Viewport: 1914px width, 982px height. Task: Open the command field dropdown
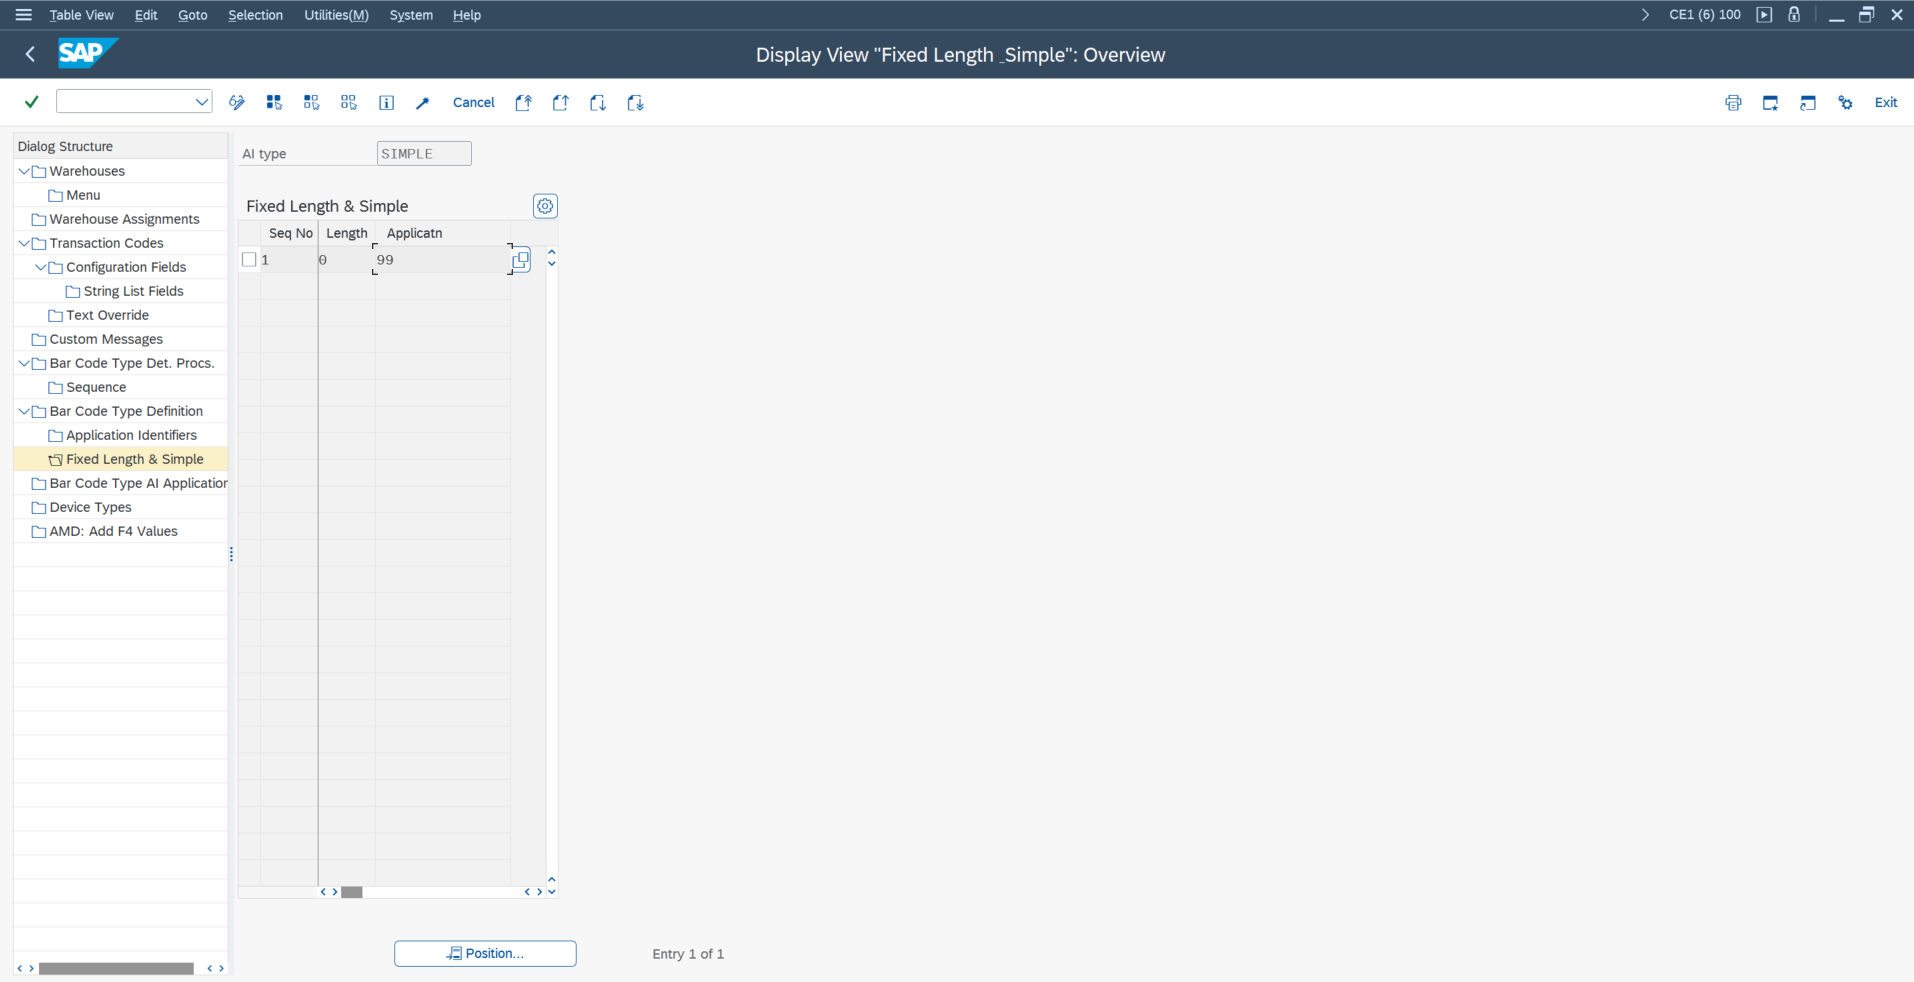tap(201, 102)
